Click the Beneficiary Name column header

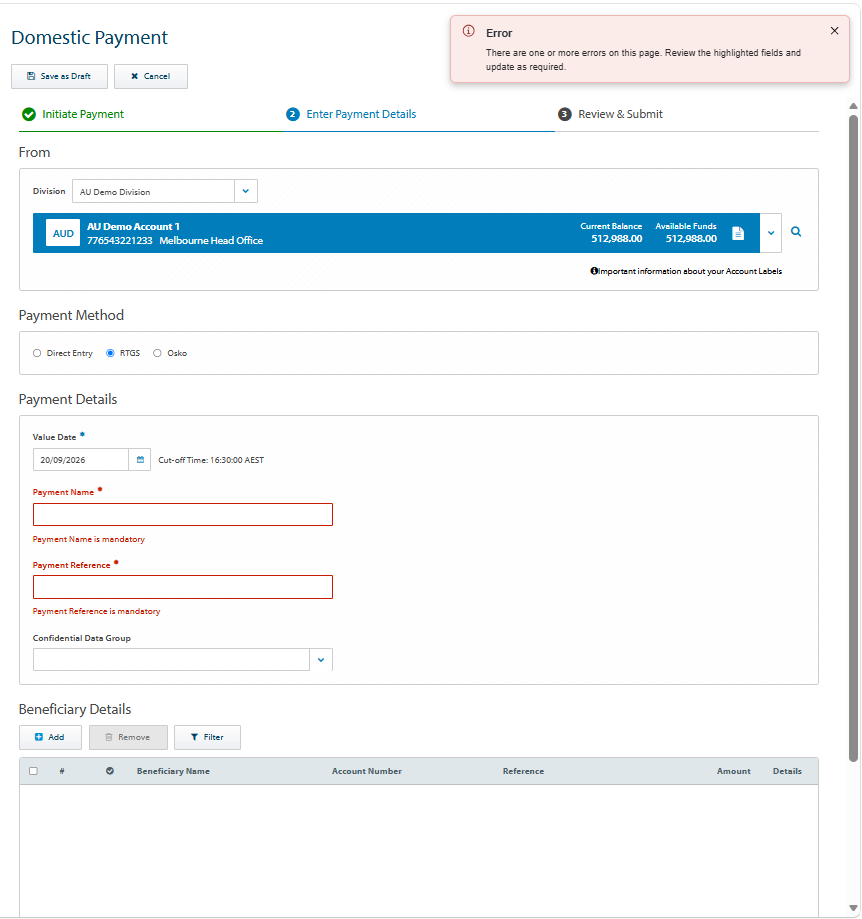pyautogui.click(x=173, y=771)
